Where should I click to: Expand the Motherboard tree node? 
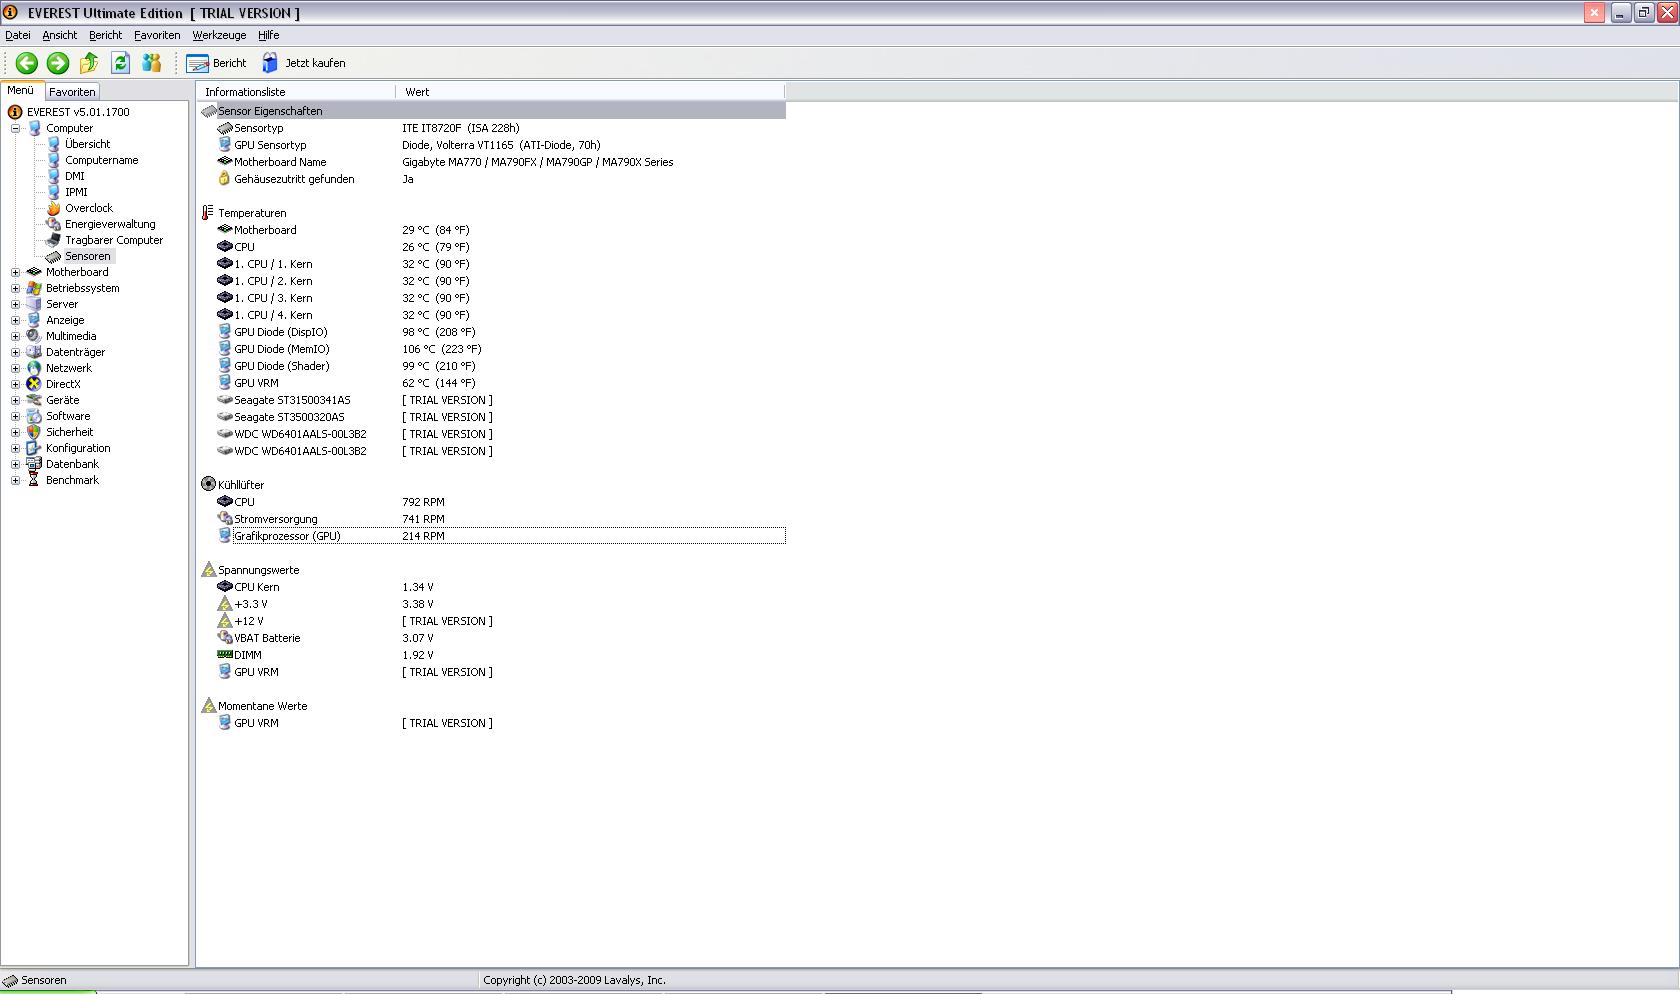tap(15, 272)
